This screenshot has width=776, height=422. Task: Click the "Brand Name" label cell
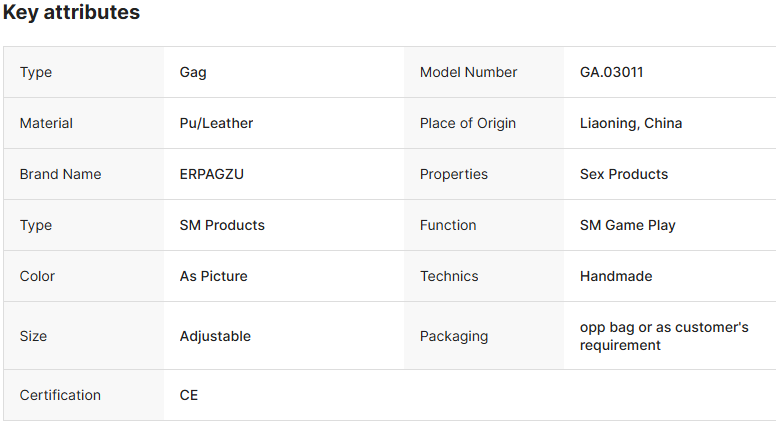tap(60, 174)
